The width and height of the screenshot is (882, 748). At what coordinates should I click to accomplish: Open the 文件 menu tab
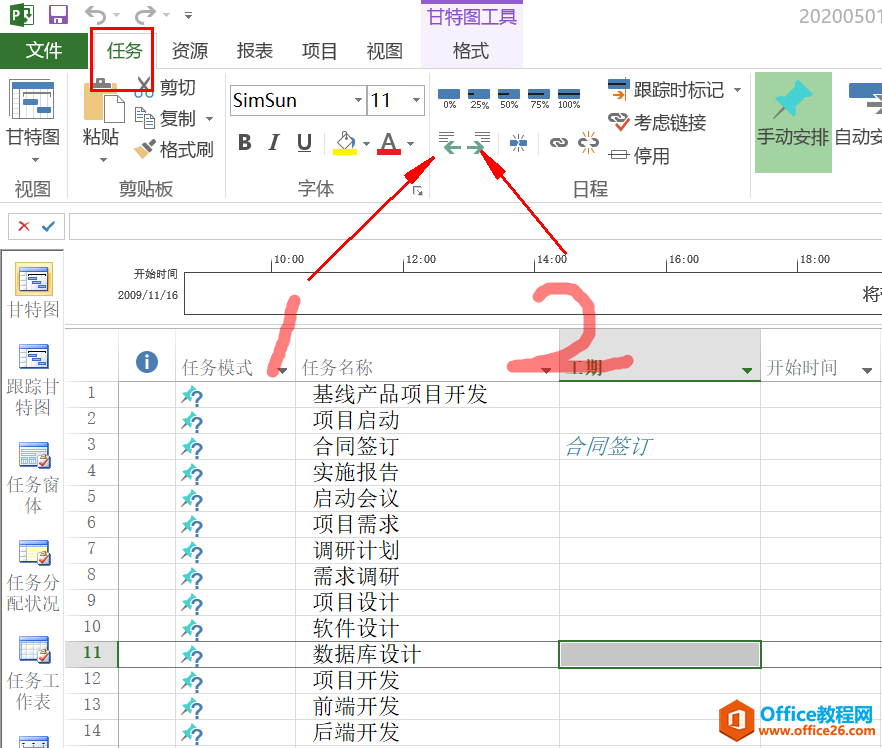click(44, 51)
